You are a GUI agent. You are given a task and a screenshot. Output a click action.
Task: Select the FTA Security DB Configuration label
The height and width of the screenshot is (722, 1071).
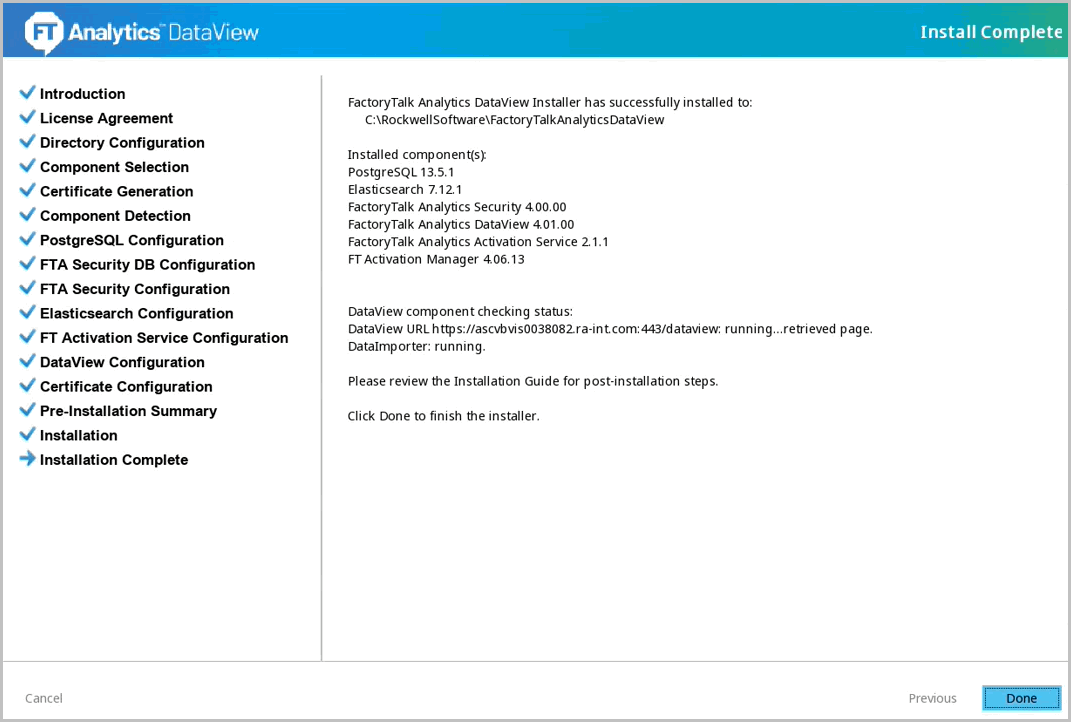tap(148, 264)
